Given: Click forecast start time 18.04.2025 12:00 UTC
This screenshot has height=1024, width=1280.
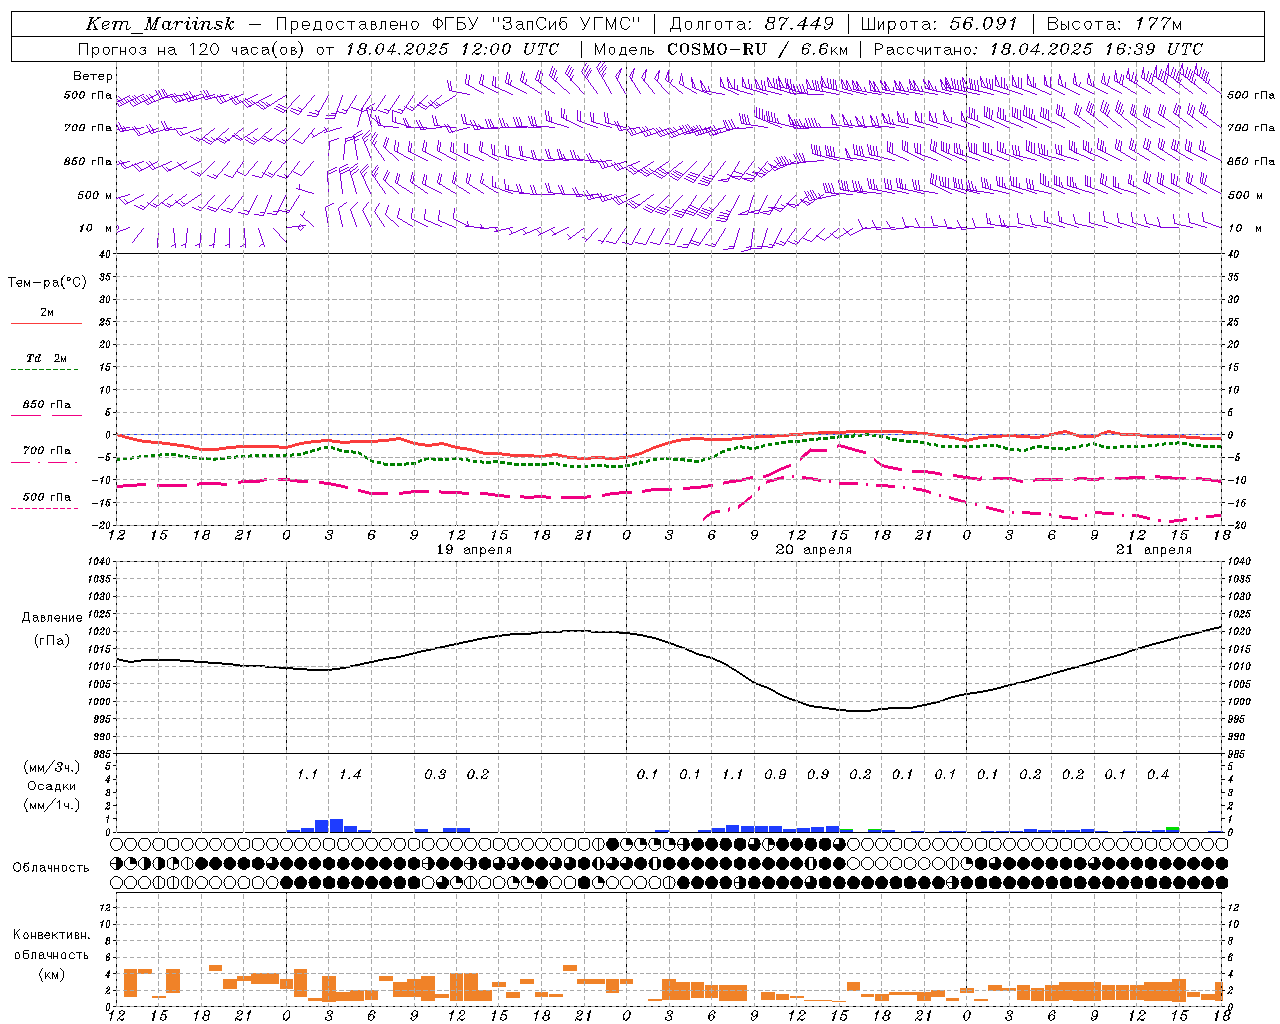Looking at the screenshot, I should tap(452, 49).
